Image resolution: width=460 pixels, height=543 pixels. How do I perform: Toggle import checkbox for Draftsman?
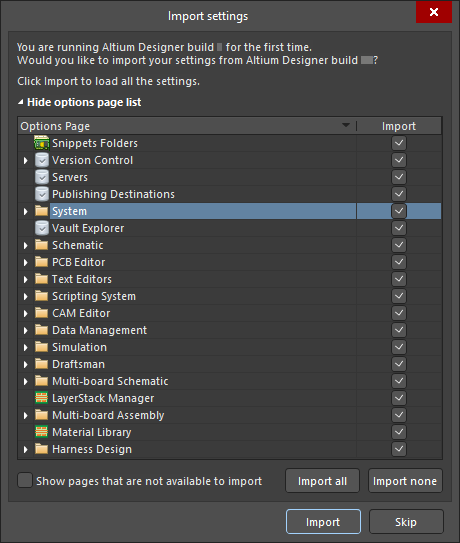(x=399, y=364)
